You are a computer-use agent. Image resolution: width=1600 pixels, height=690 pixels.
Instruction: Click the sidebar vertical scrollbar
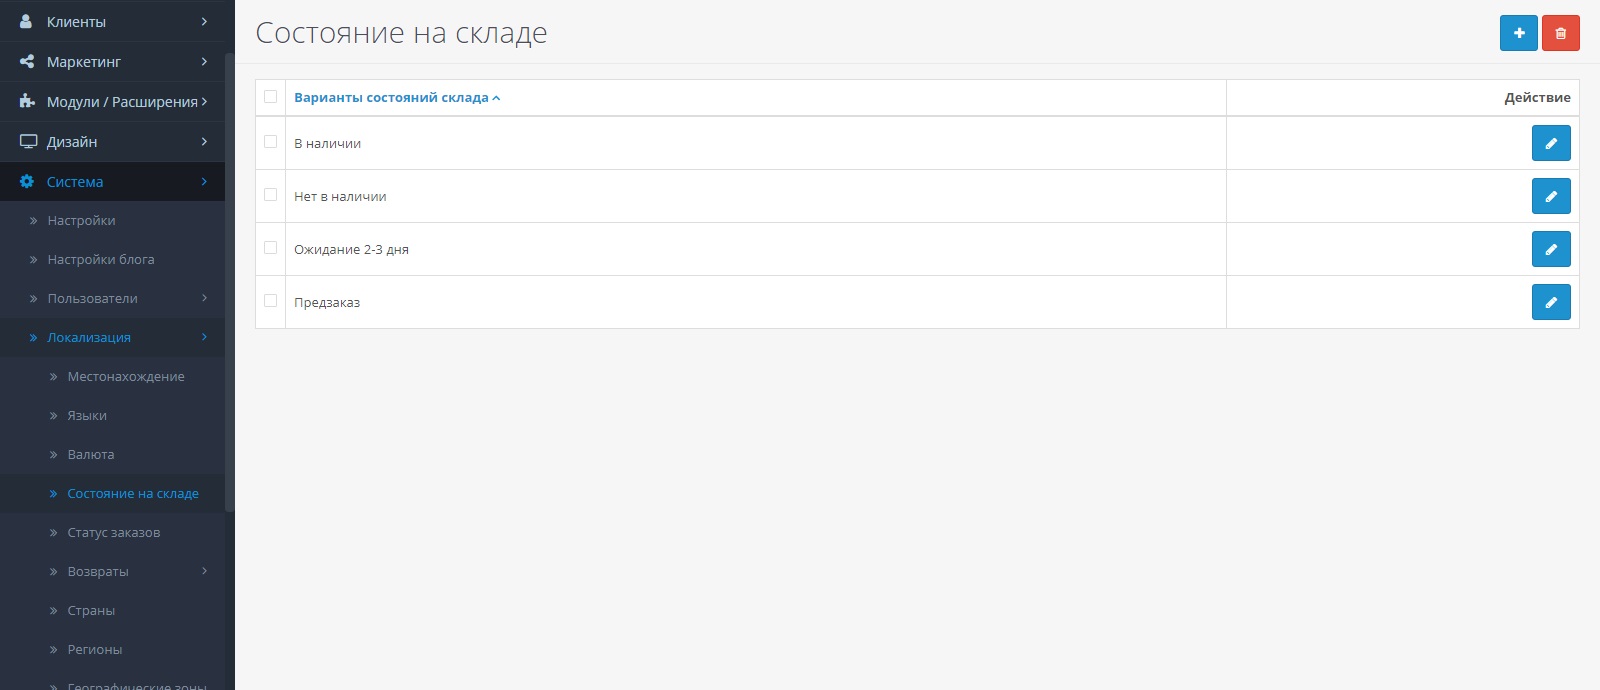[229, 280]
